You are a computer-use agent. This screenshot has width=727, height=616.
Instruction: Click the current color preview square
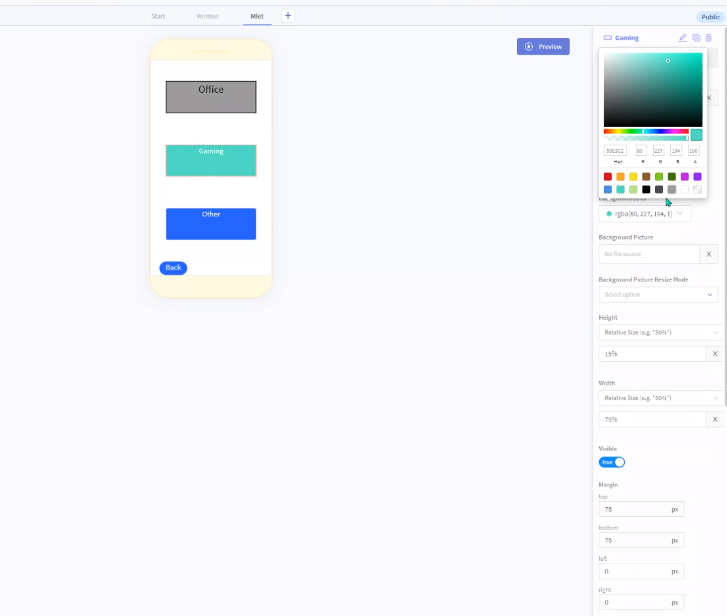click(696, 135)
